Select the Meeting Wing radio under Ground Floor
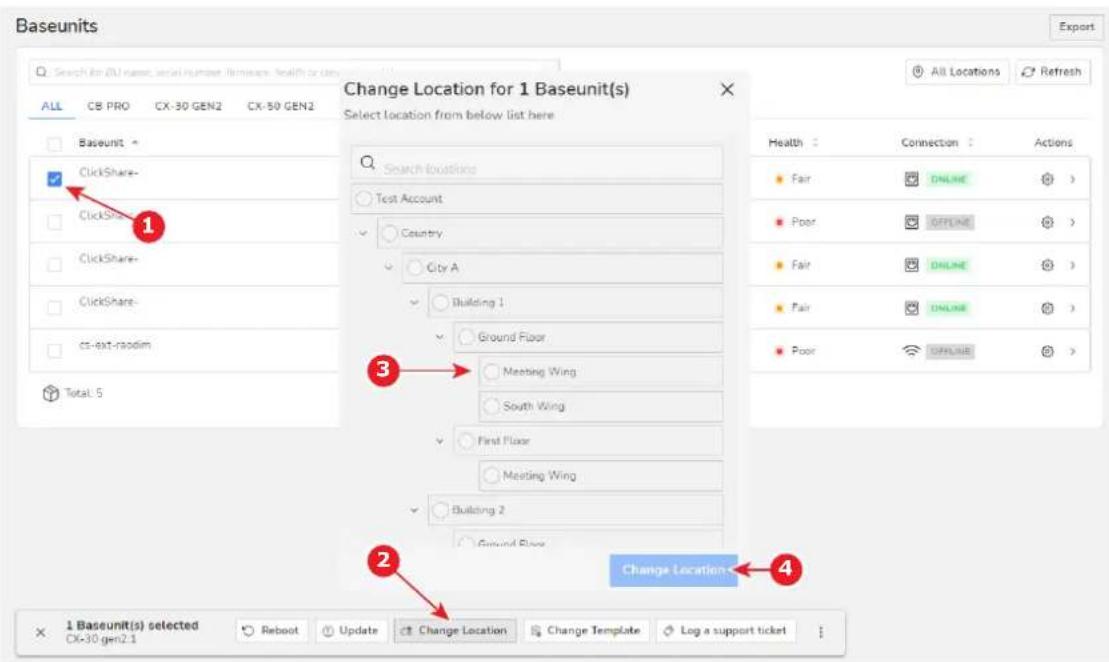 (x=491, y=372)
